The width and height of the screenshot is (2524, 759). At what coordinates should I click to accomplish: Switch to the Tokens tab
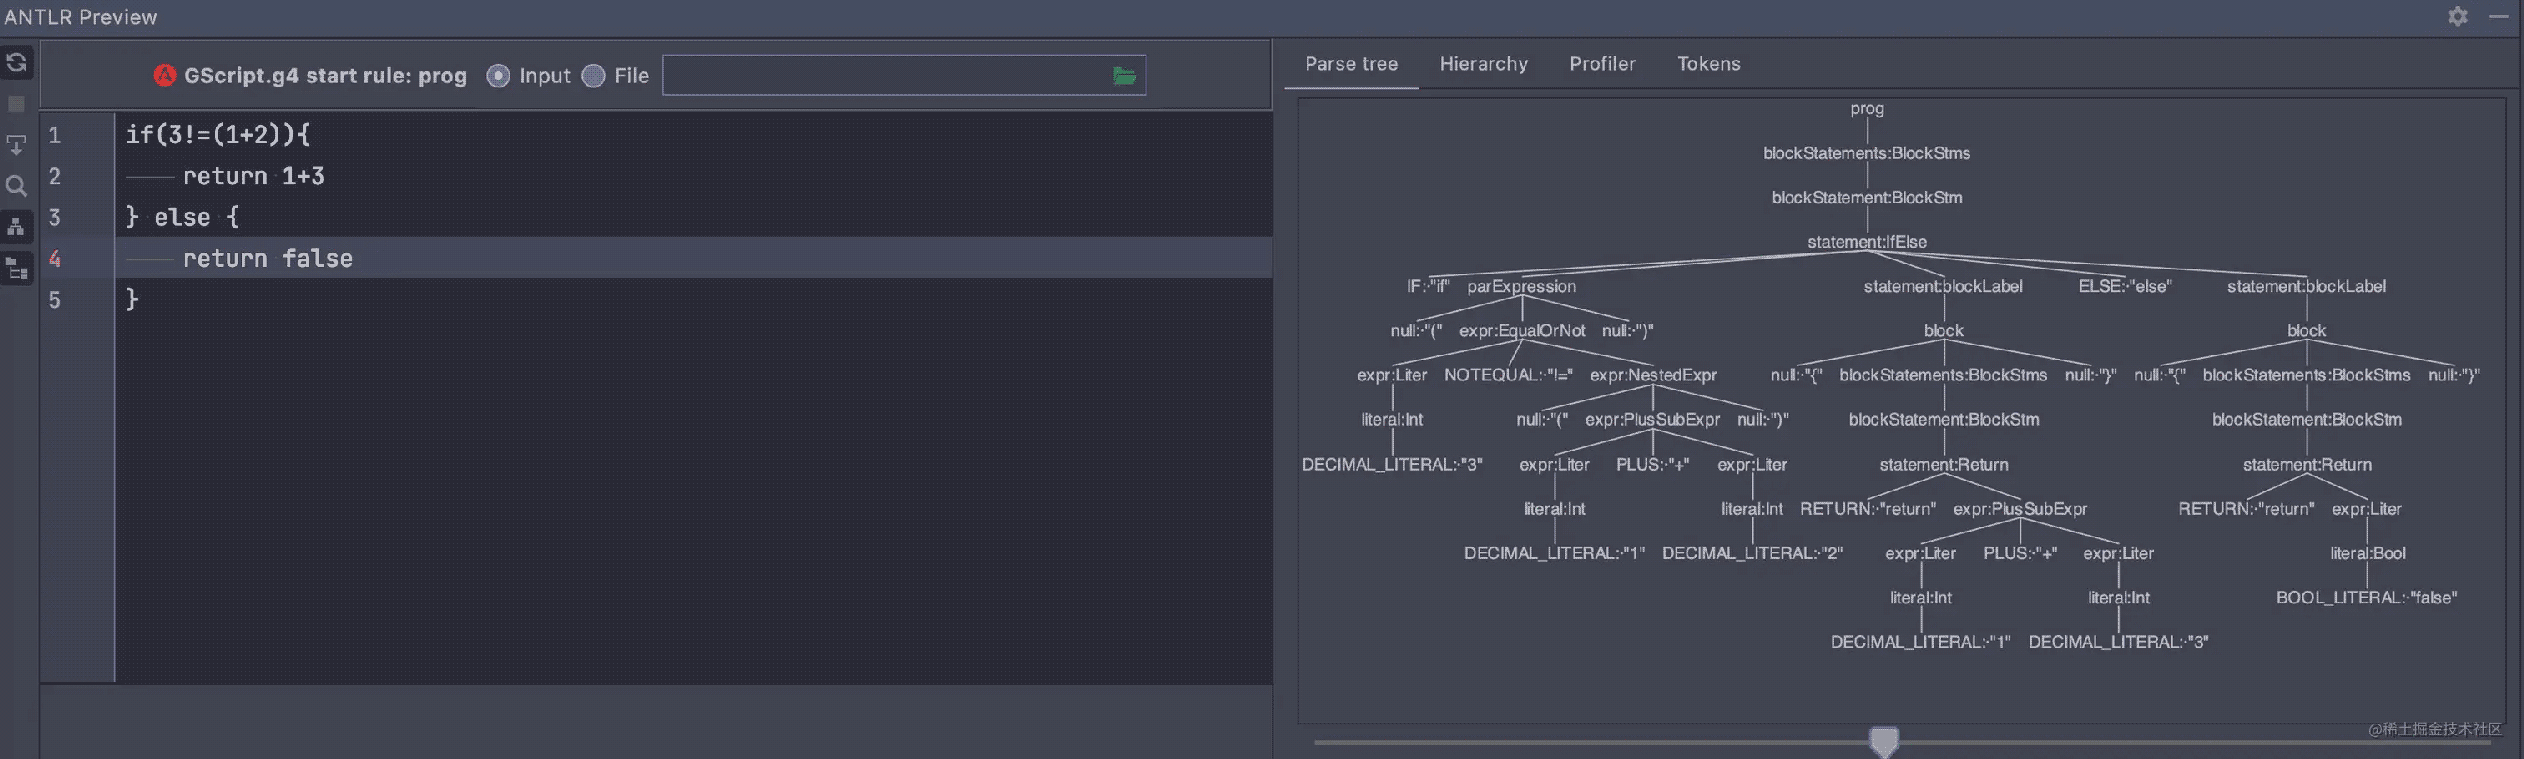(x=1708, y=64)
